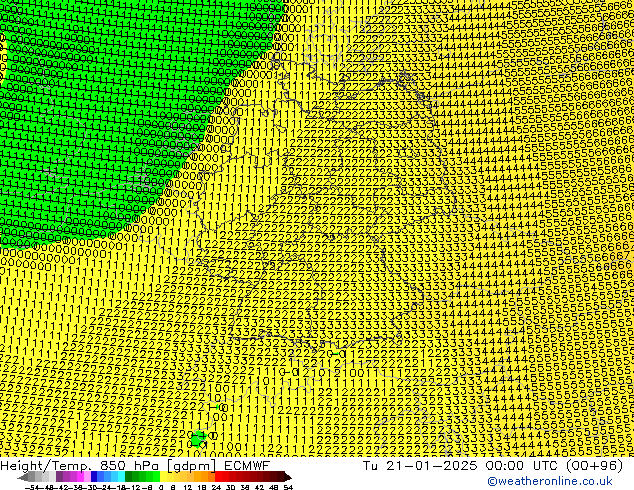Select the dark blue legend swatch at -30
634x490 pixels.
tap(94, 477)
